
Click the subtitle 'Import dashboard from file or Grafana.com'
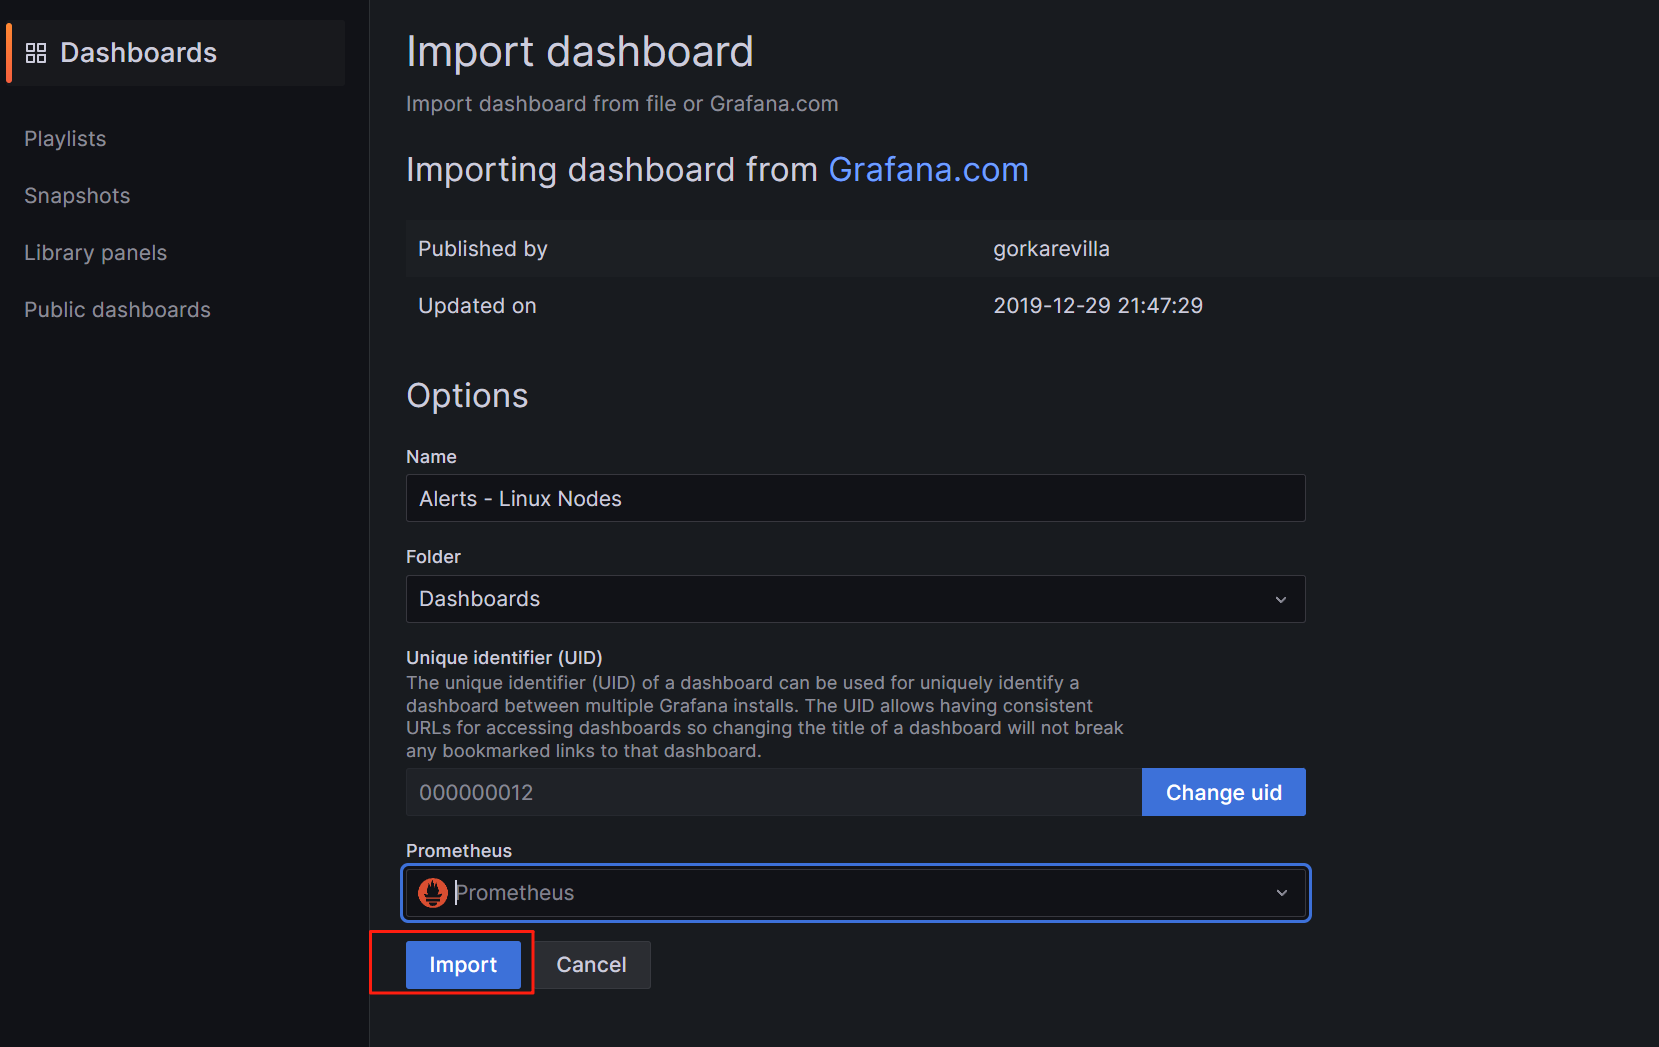[x=622, y=104]
